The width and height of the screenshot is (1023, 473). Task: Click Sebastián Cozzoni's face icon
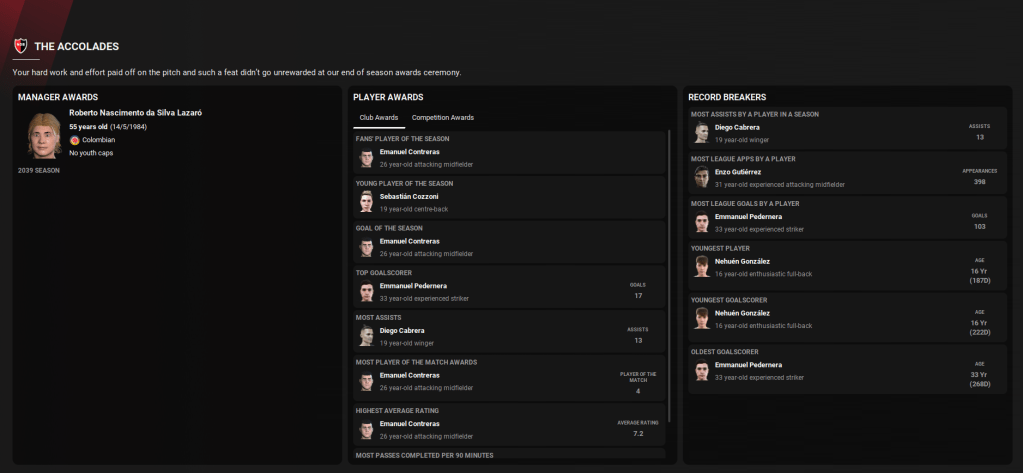(x=366, y=203)
